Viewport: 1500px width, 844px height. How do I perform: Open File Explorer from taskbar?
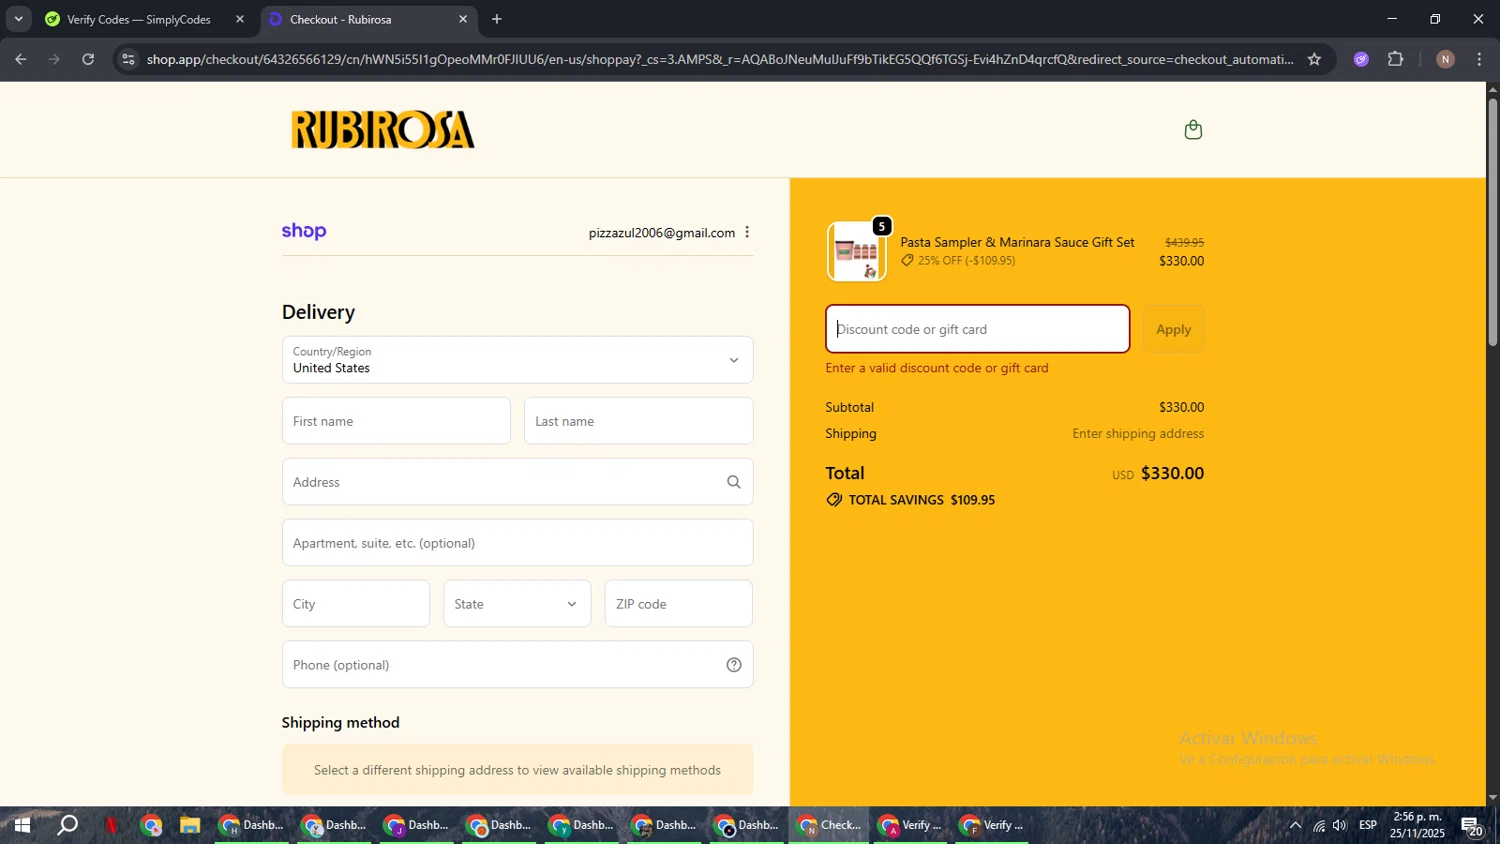190,826
